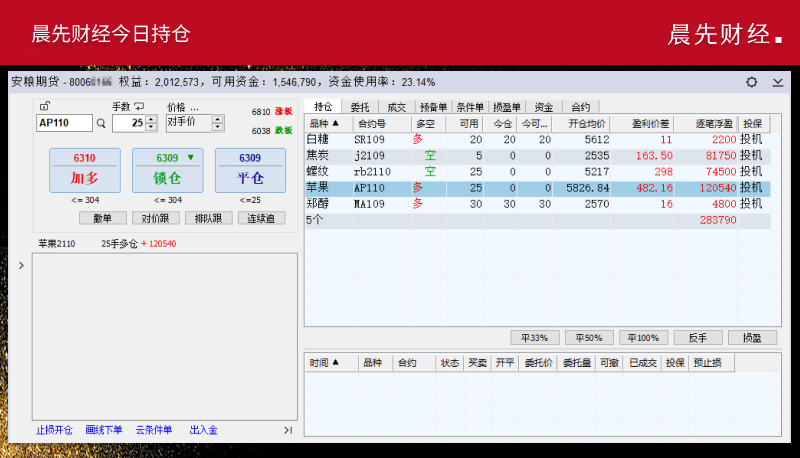Open settings gear in title bar

[752, 82]
